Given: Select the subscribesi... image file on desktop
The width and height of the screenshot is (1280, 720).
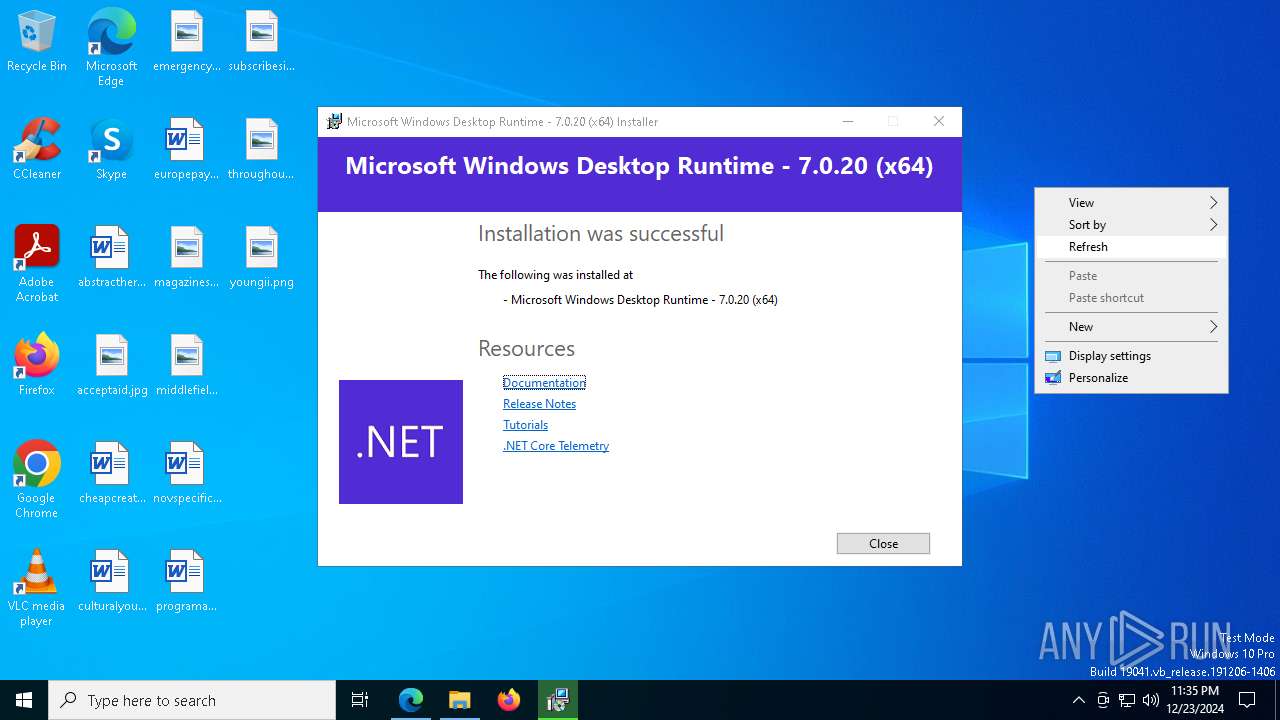Looking at the screenshot, I should pos(261,42).
